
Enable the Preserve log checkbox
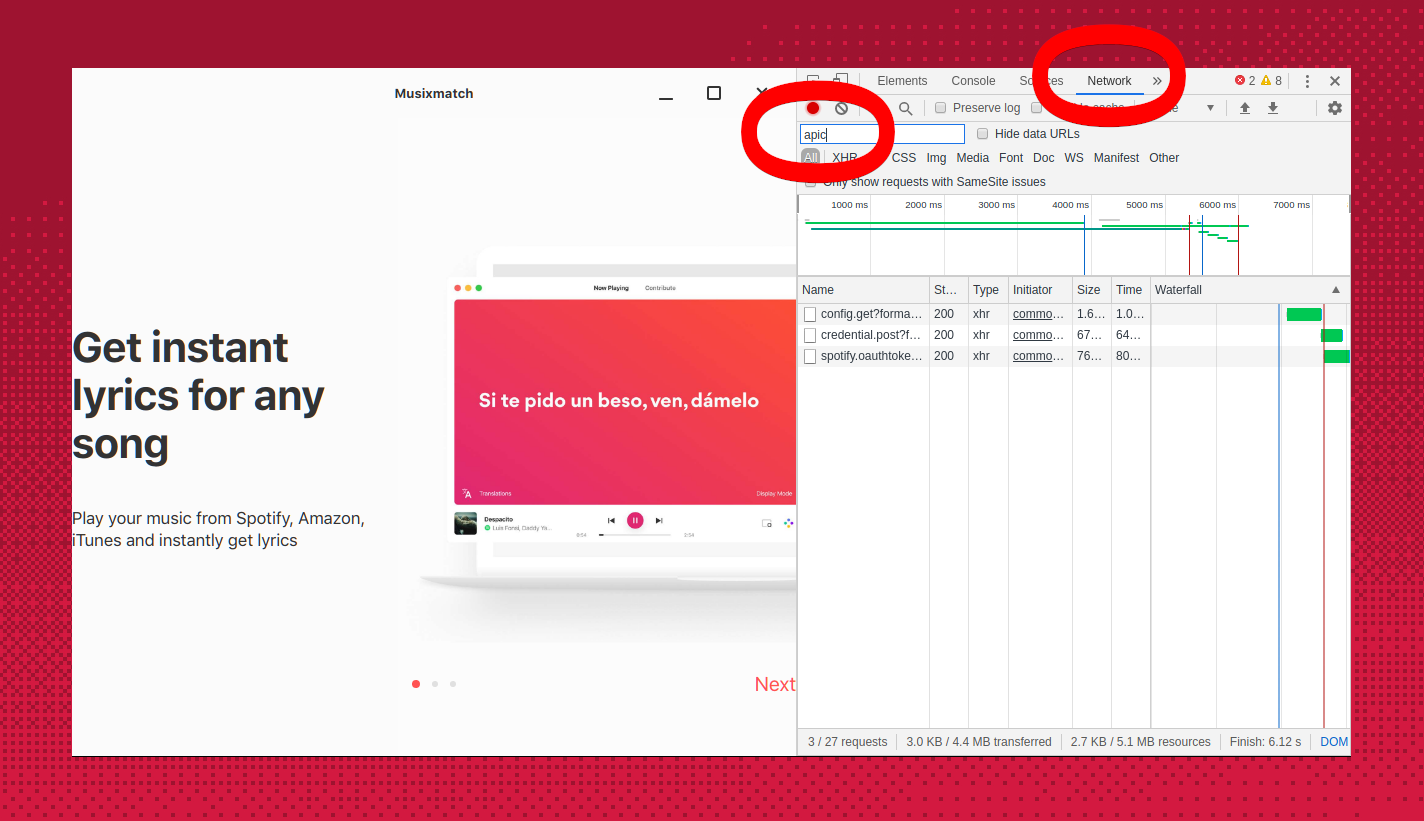pos(940,108)
